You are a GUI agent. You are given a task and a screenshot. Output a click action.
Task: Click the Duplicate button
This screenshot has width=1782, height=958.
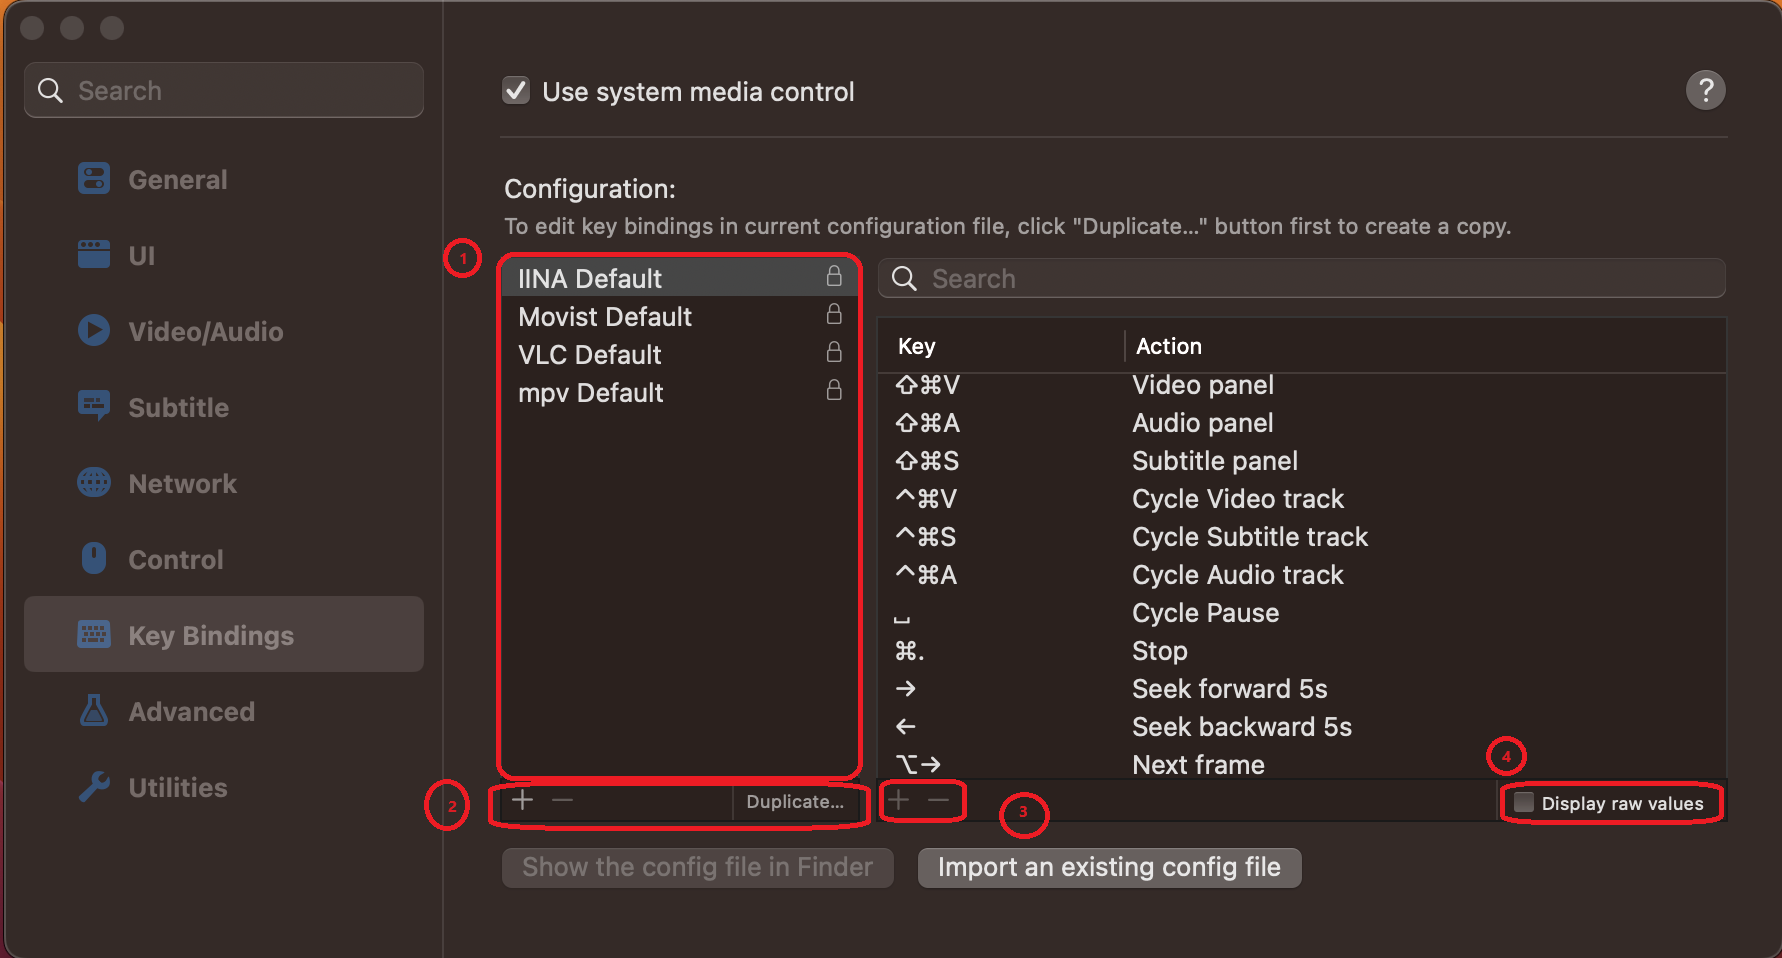pos(795,801)
